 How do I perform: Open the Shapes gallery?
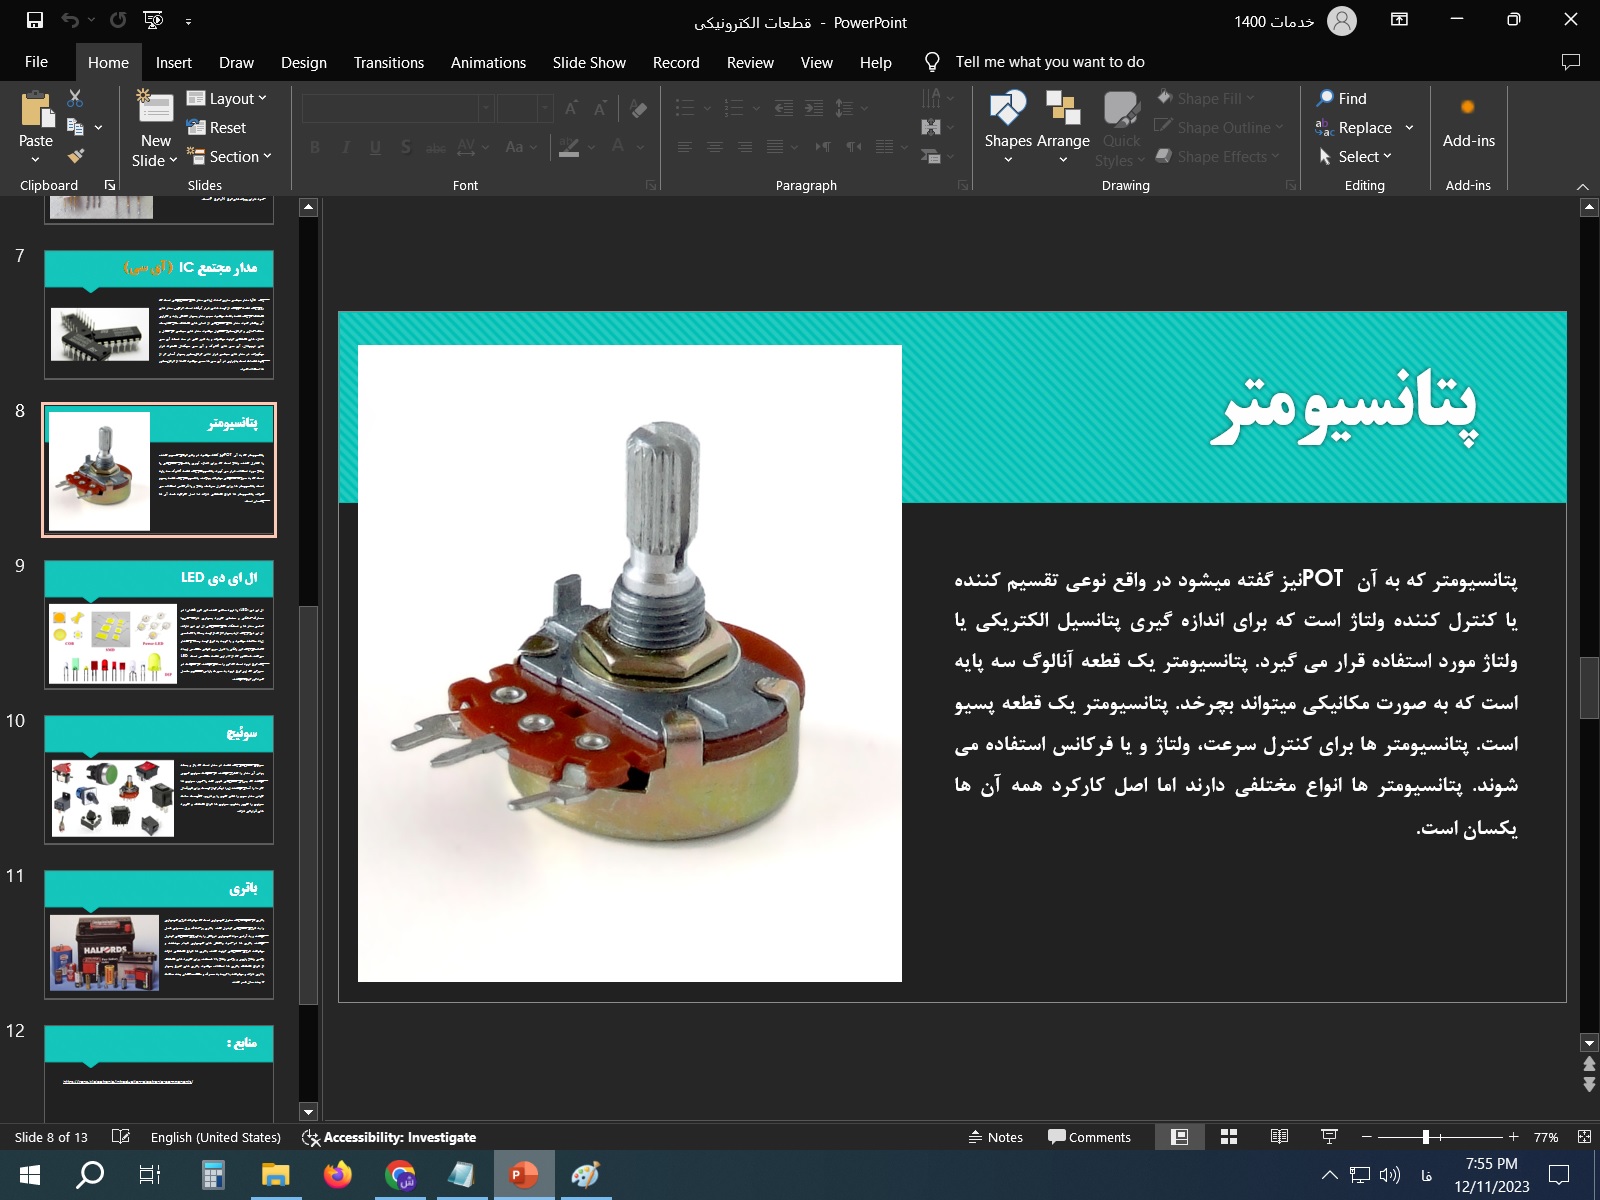pos(1007,127)
